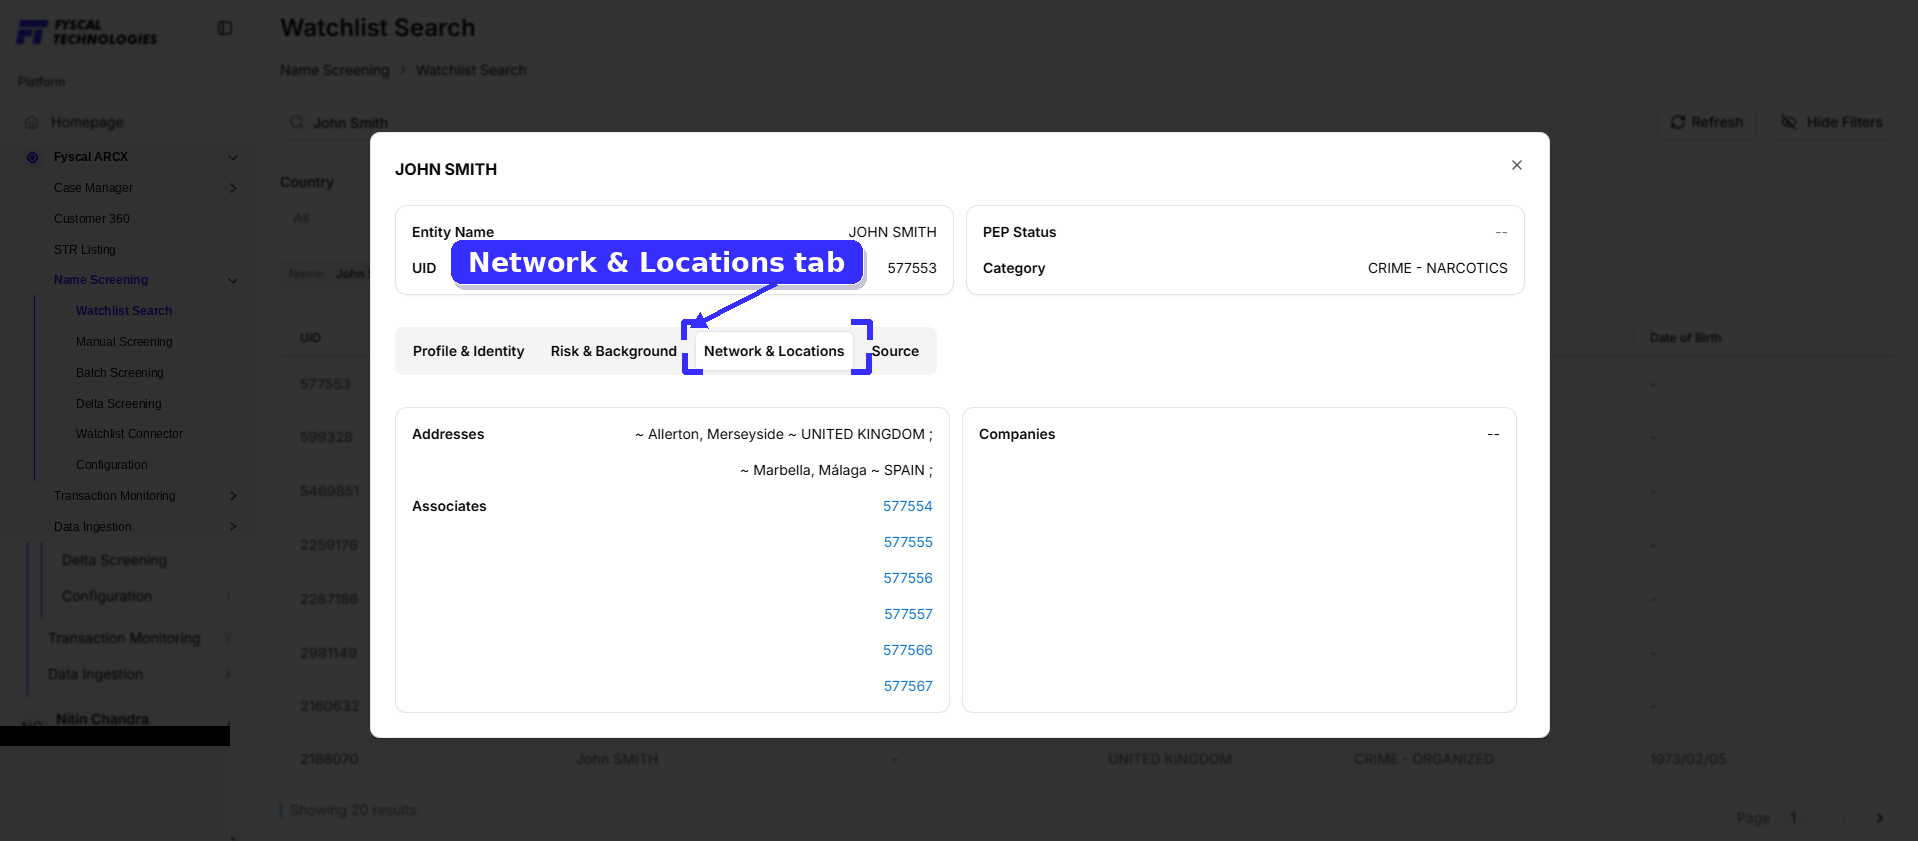The width and height of the screenshot is (1918, 841).
Task: Collapse the Fyscal ARCX section chevron
Action: tap(233, 157)
